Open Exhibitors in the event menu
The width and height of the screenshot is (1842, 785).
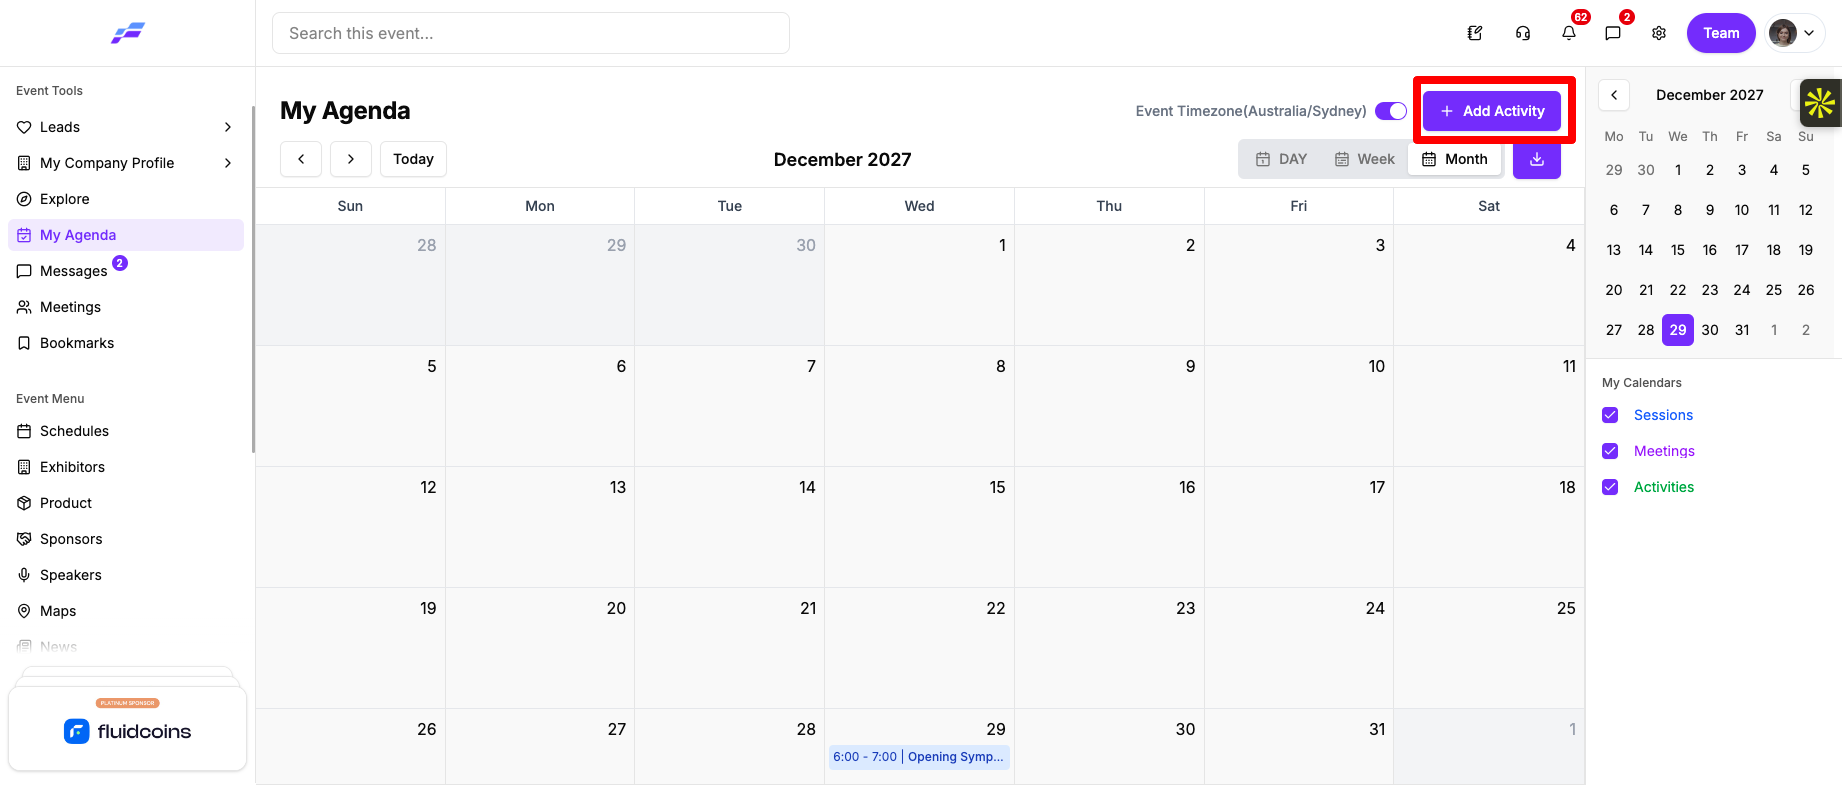[x=126, y=467]
